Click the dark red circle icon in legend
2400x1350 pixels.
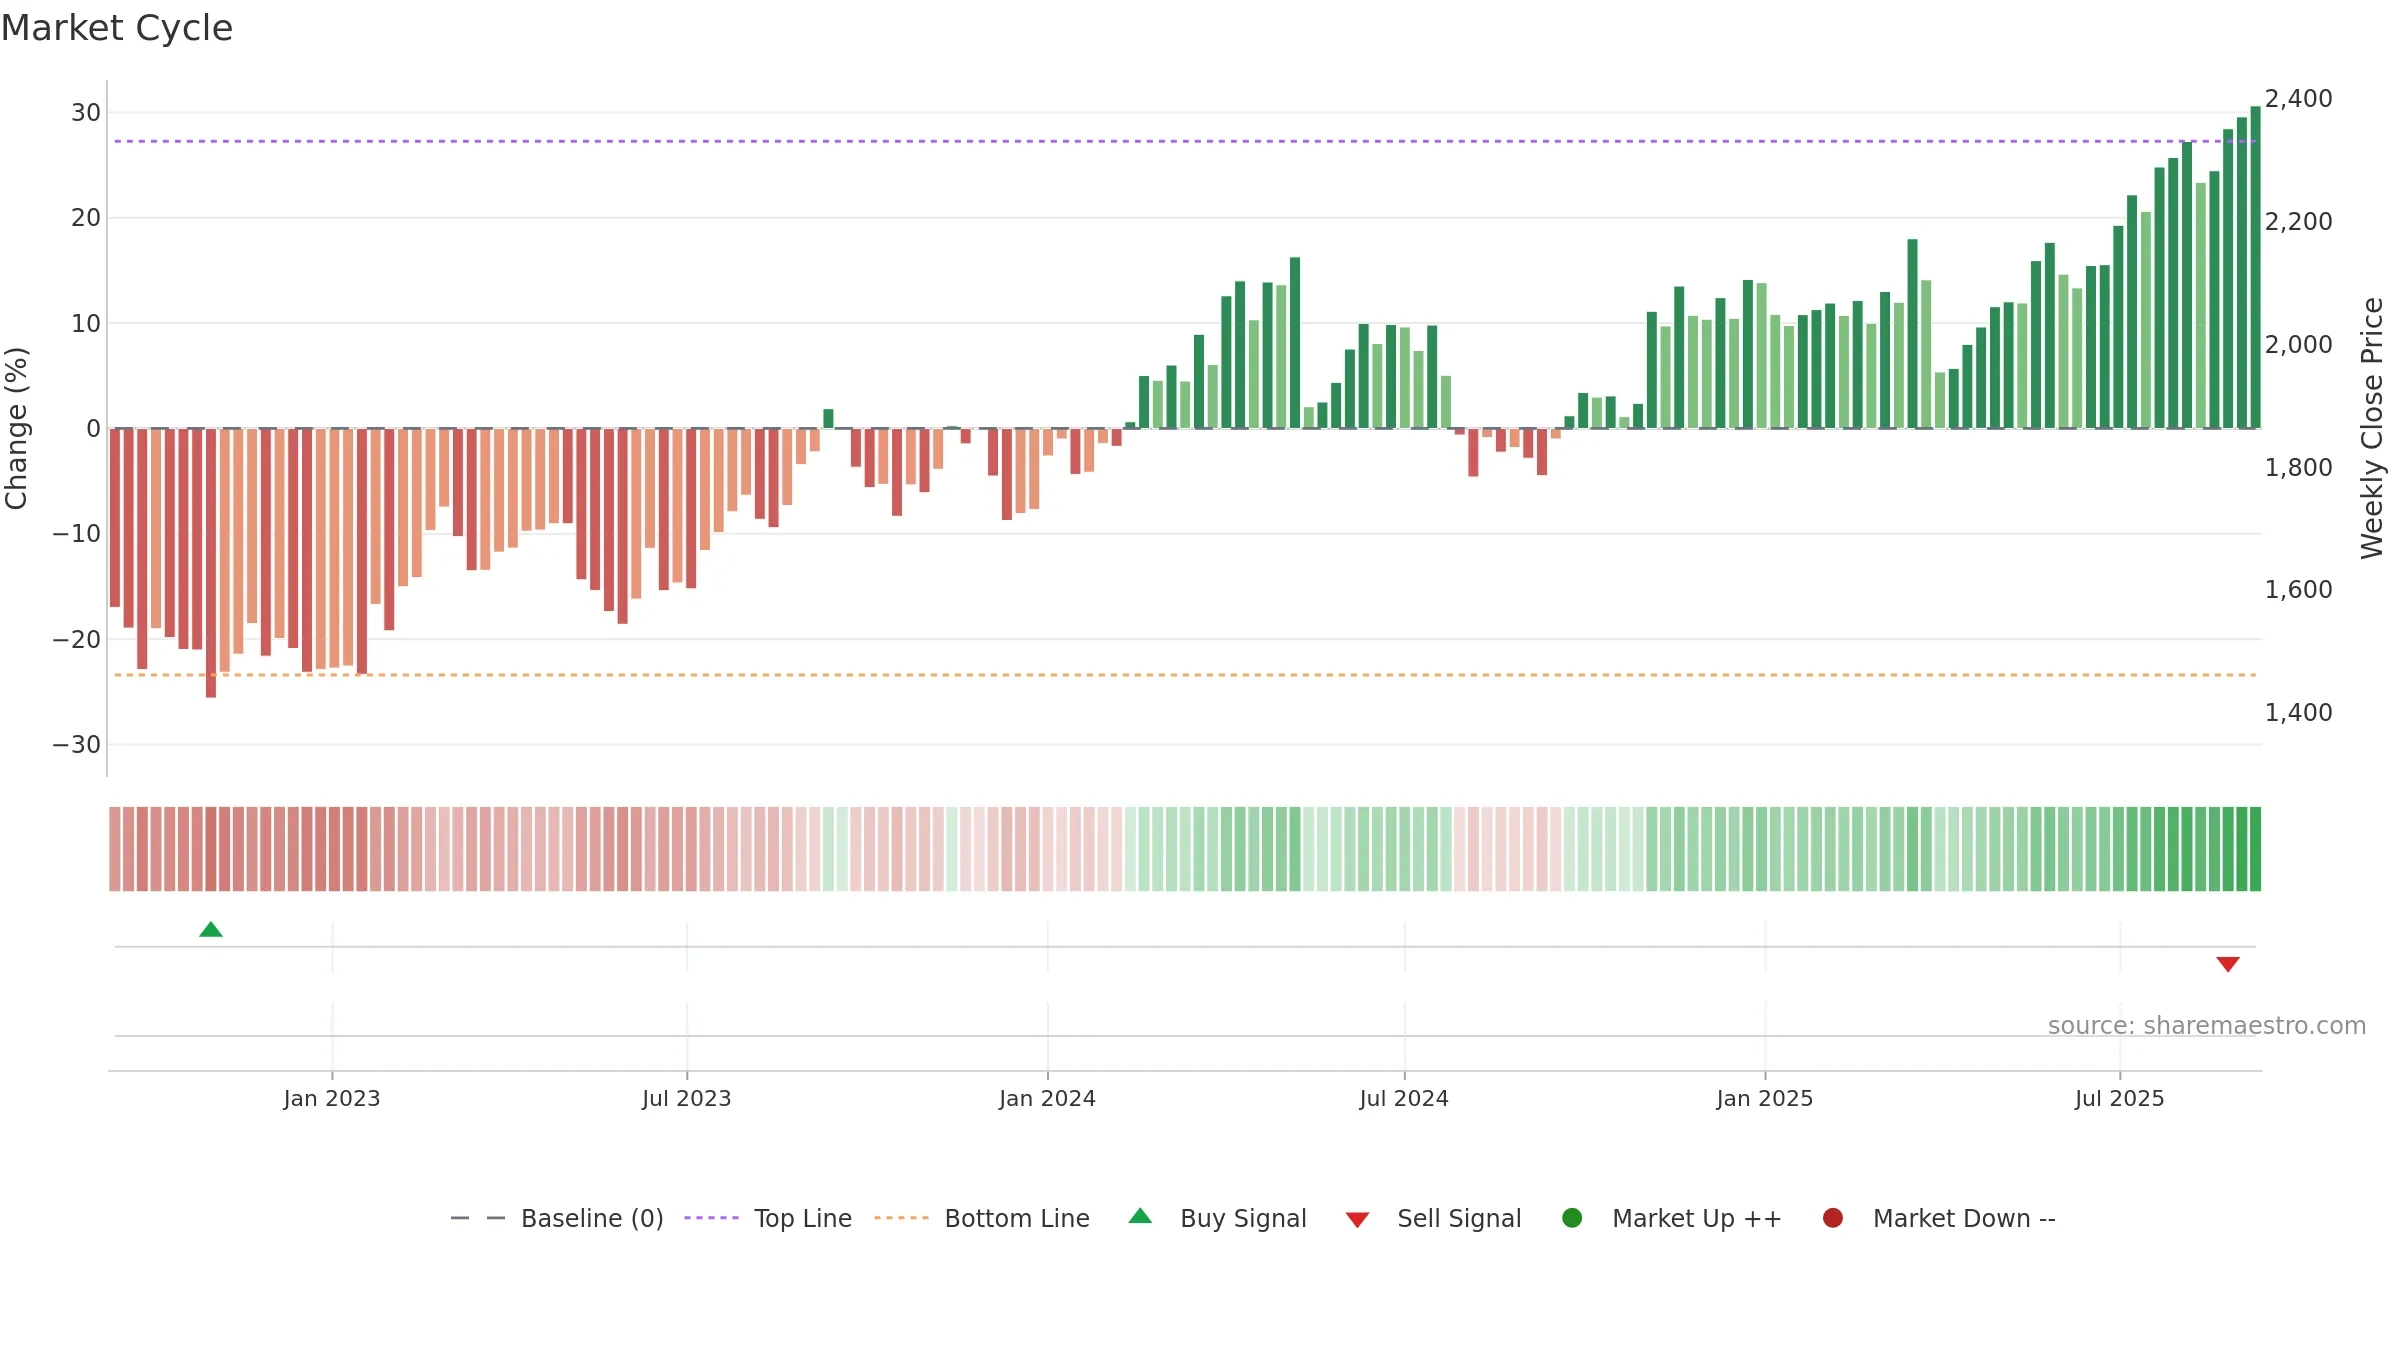[x=1833, y=1218]
